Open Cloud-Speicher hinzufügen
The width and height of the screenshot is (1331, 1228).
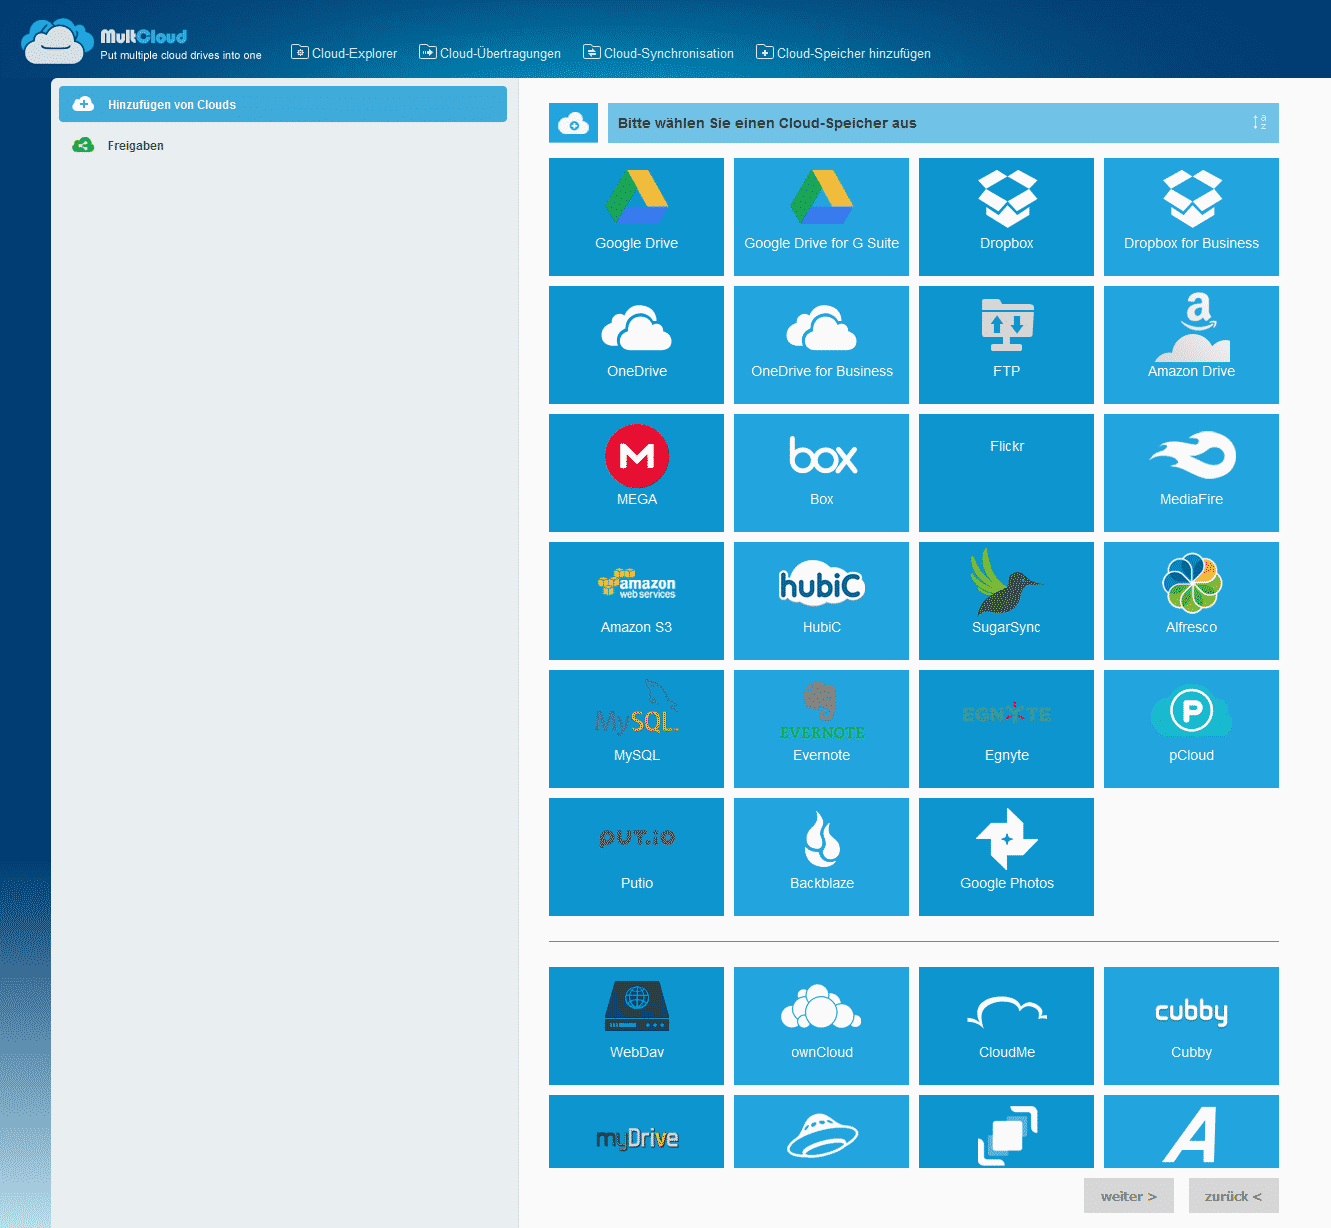pos(843,53)
